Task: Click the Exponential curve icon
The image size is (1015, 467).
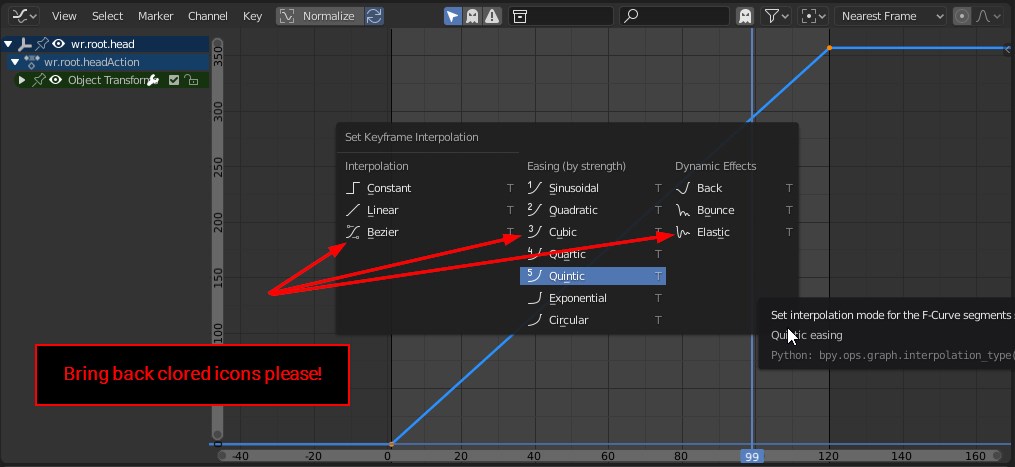Action: 535,299
